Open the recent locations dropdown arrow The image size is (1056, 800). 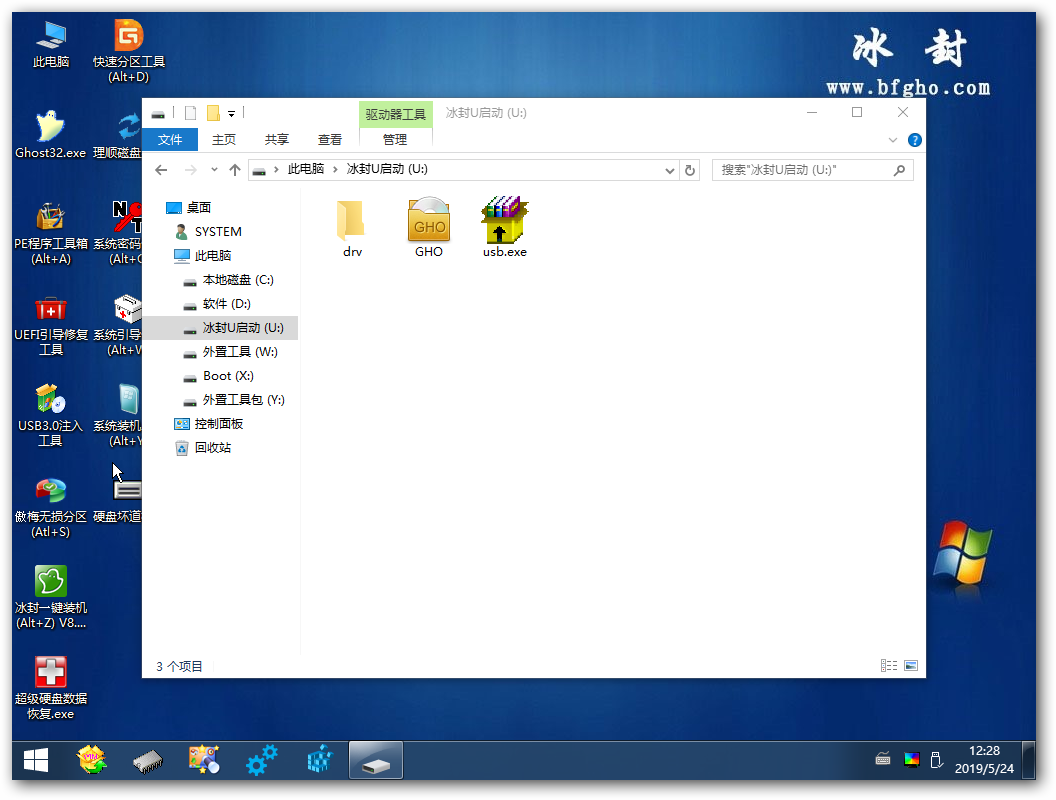pos(214,170)
